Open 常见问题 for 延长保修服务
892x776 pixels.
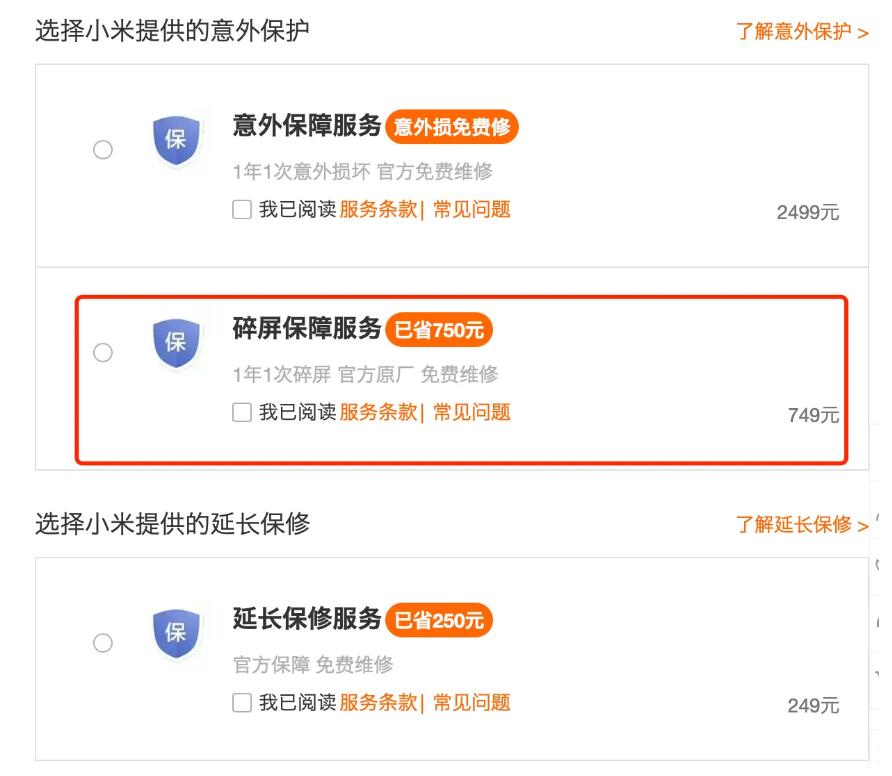point(472,703)
